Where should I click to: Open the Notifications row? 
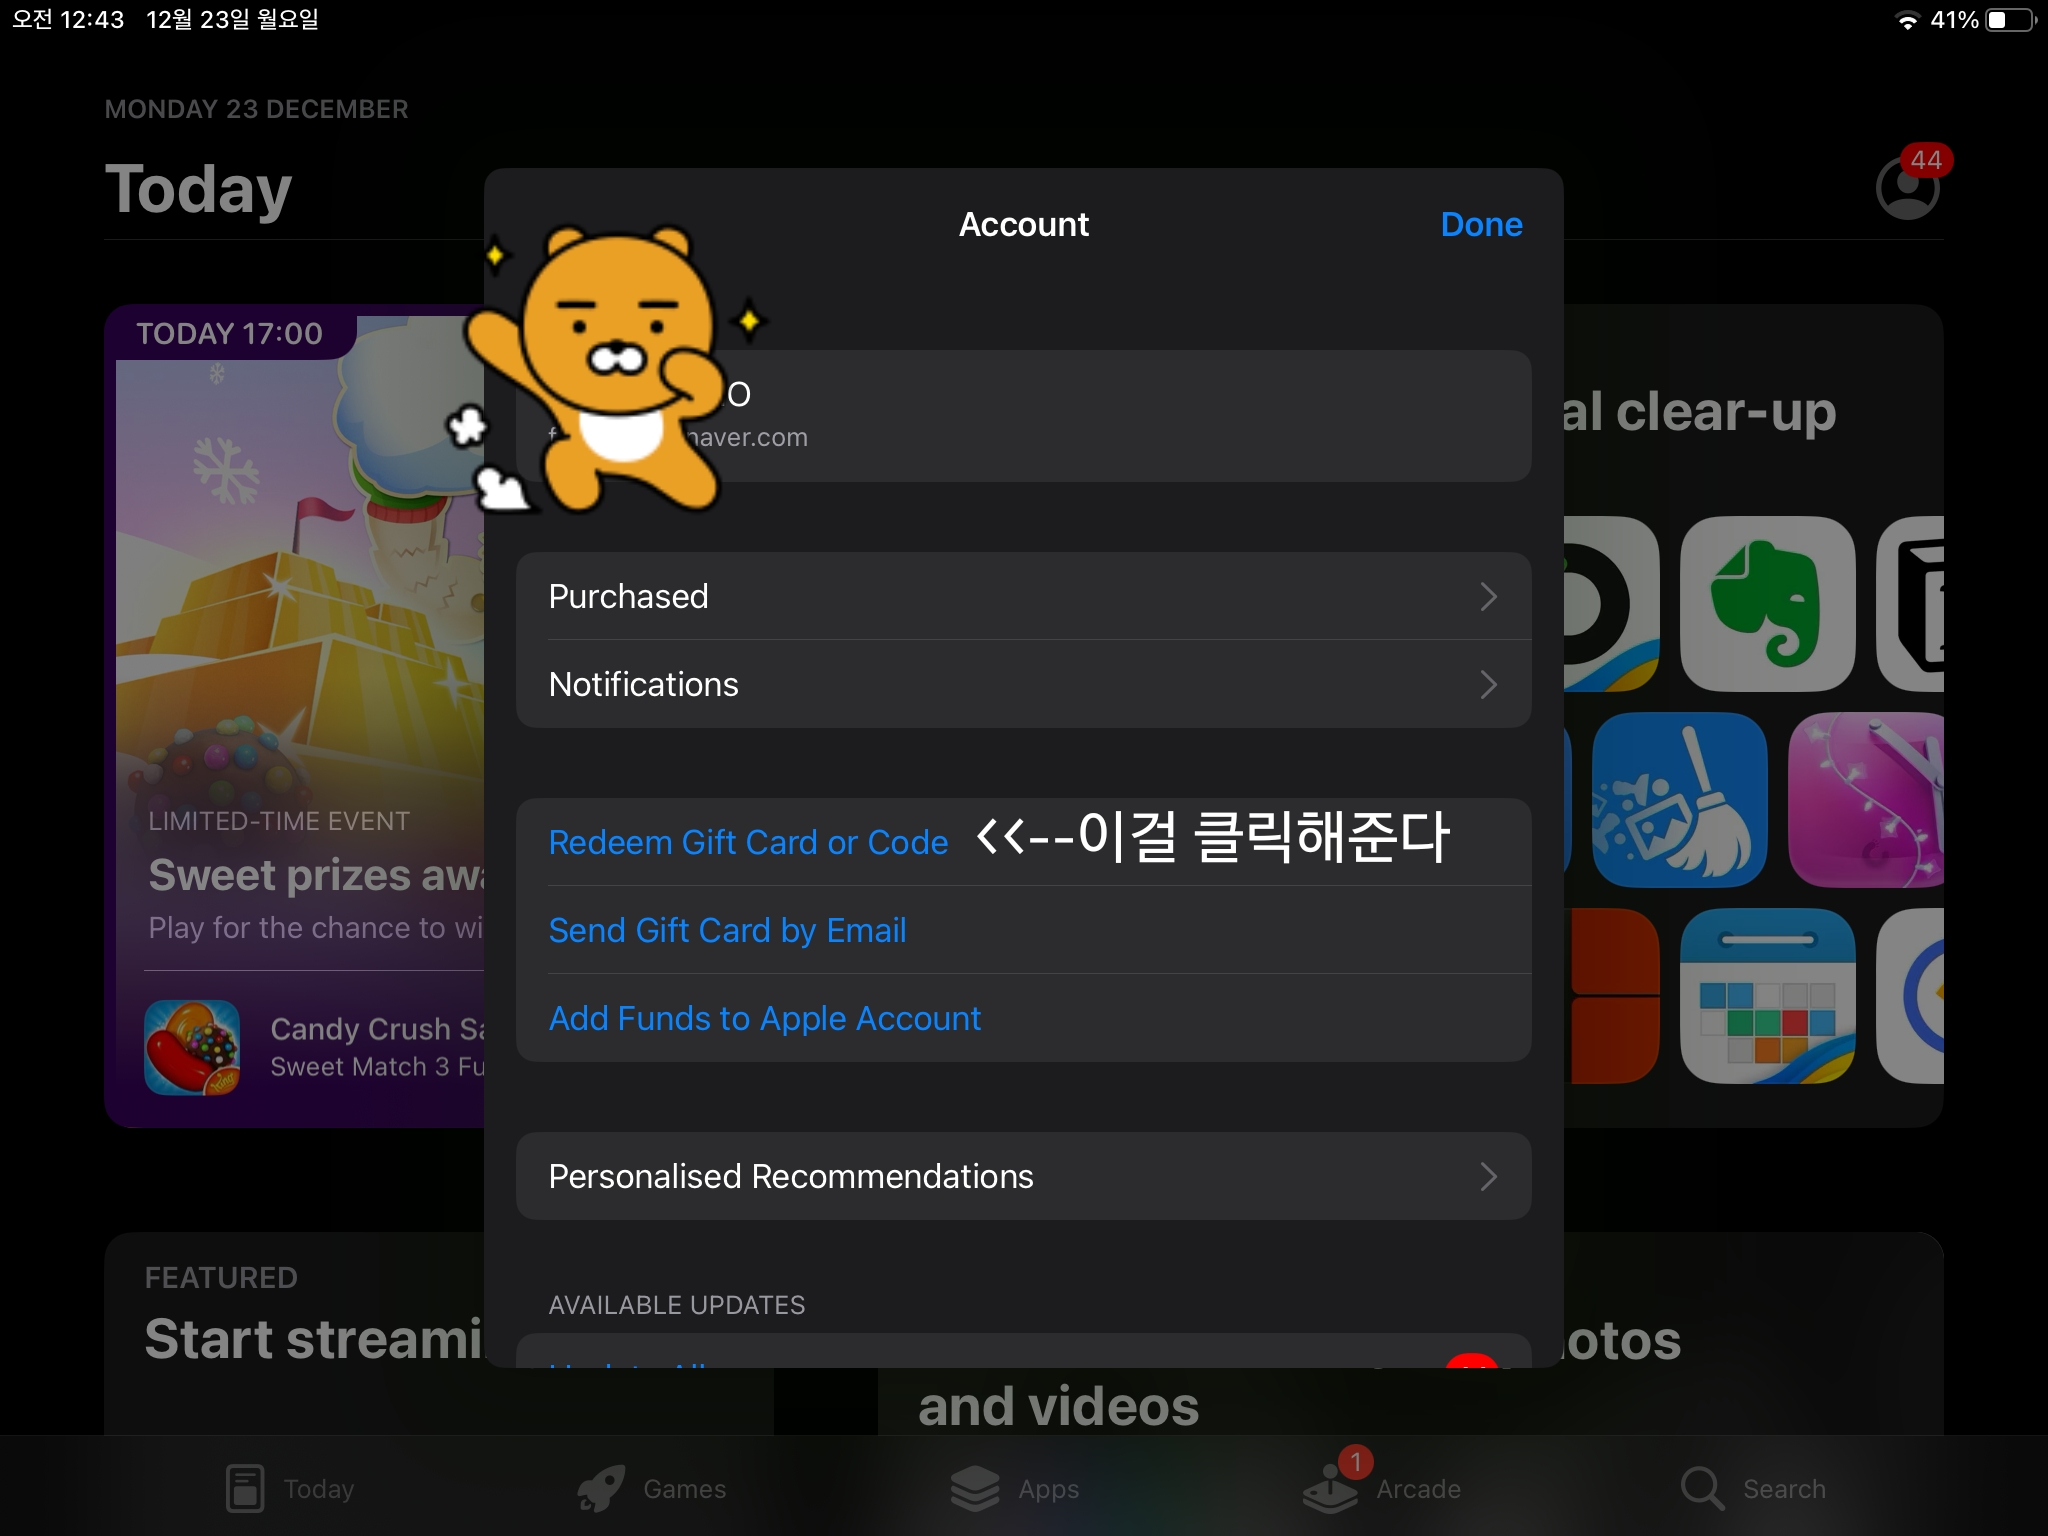[1023, 684]
